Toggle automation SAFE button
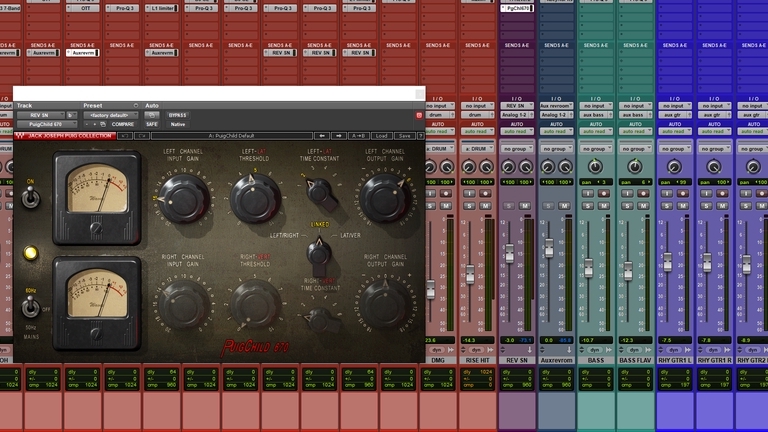The width and height of the screenshot is (768, 432). (x=152, y=124)
